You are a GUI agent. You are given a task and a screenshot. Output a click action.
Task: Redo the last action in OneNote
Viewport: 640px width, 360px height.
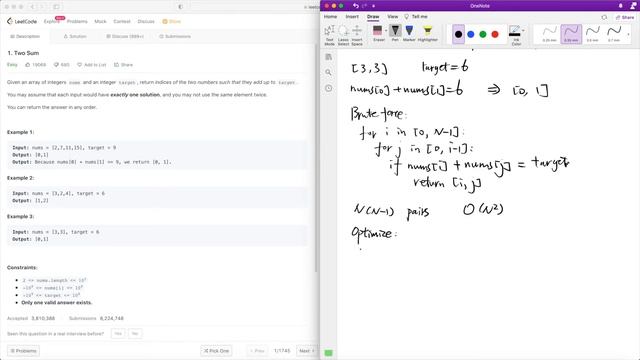click(x=364, y=6)
